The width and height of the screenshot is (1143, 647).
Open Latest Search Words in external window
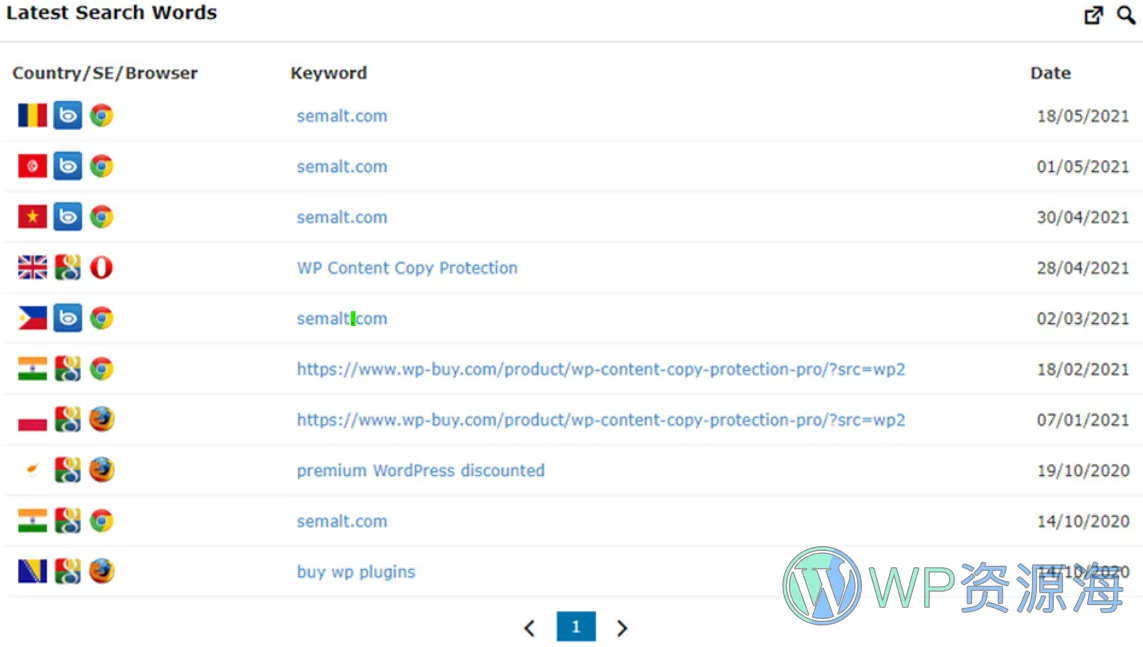click(1093, 15)
